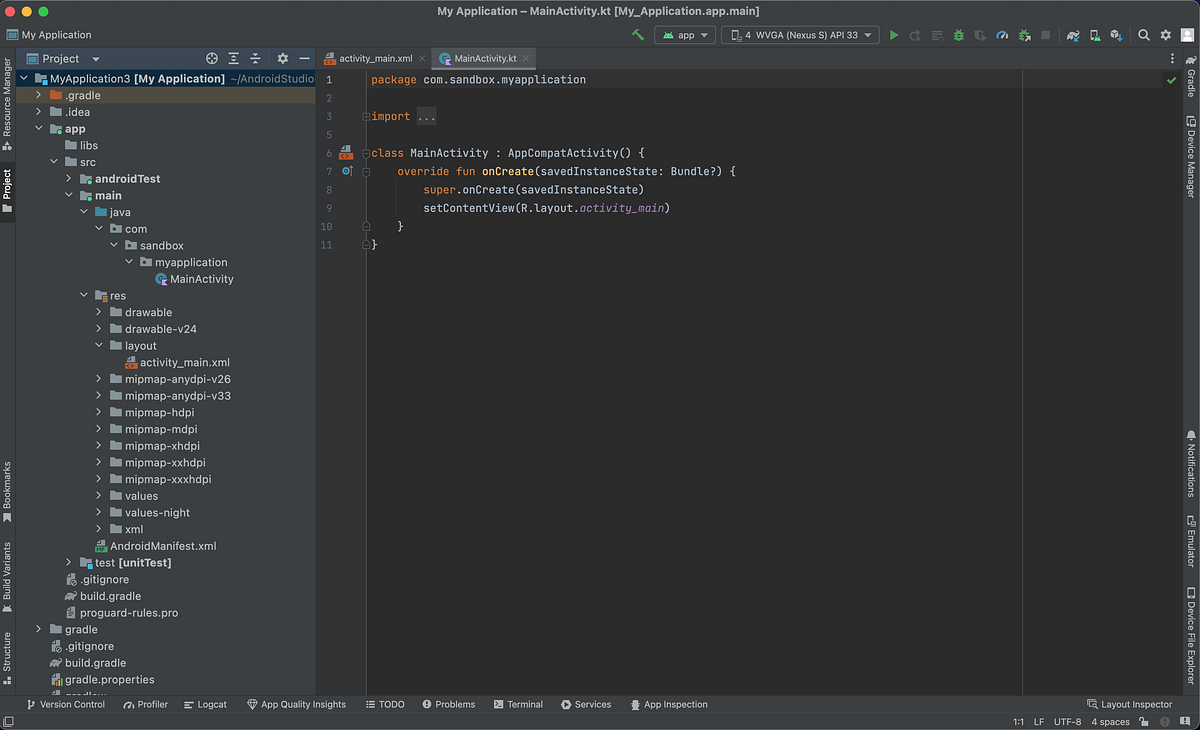Image resolution: width=1200 pixels, height=730 pixels.
Task: Sync project with Gradle files icon
Action: tap(1073, 35)
